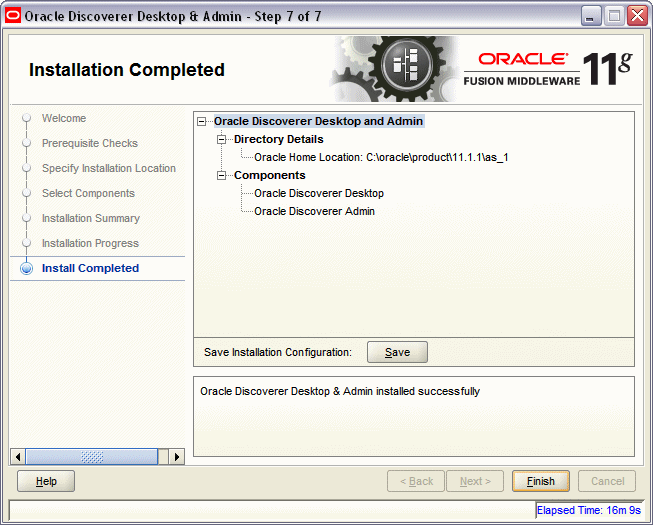Click the Help button
Viewport: 653px width, 525px height.
(x=46, y=481)
